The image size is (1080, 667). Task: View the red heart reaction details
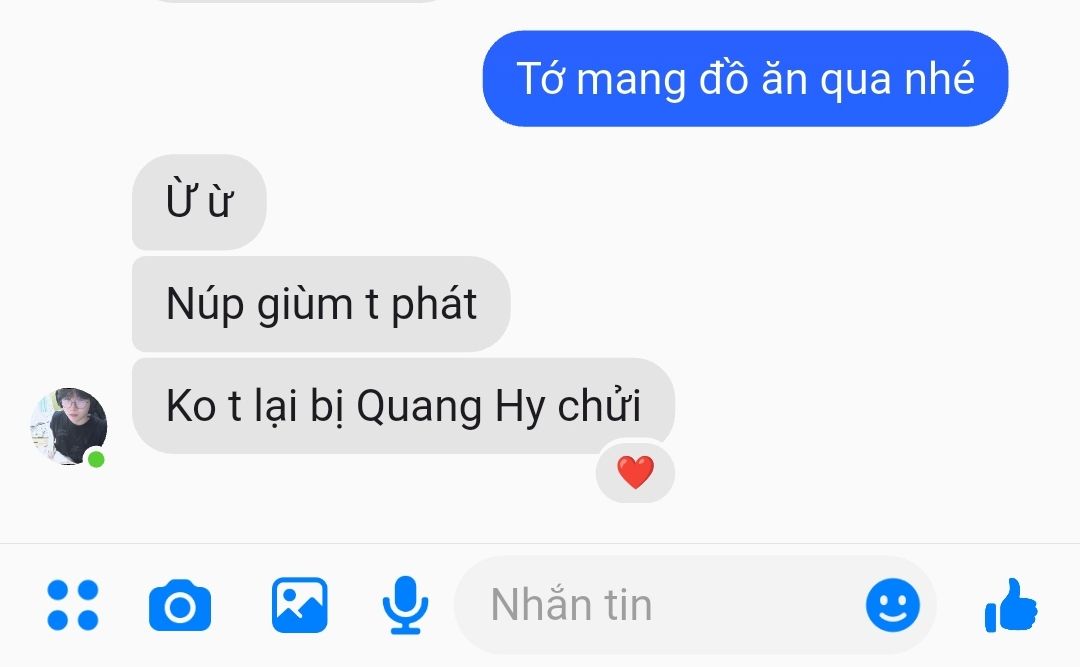pyautogui.click(x=635, y=473)
